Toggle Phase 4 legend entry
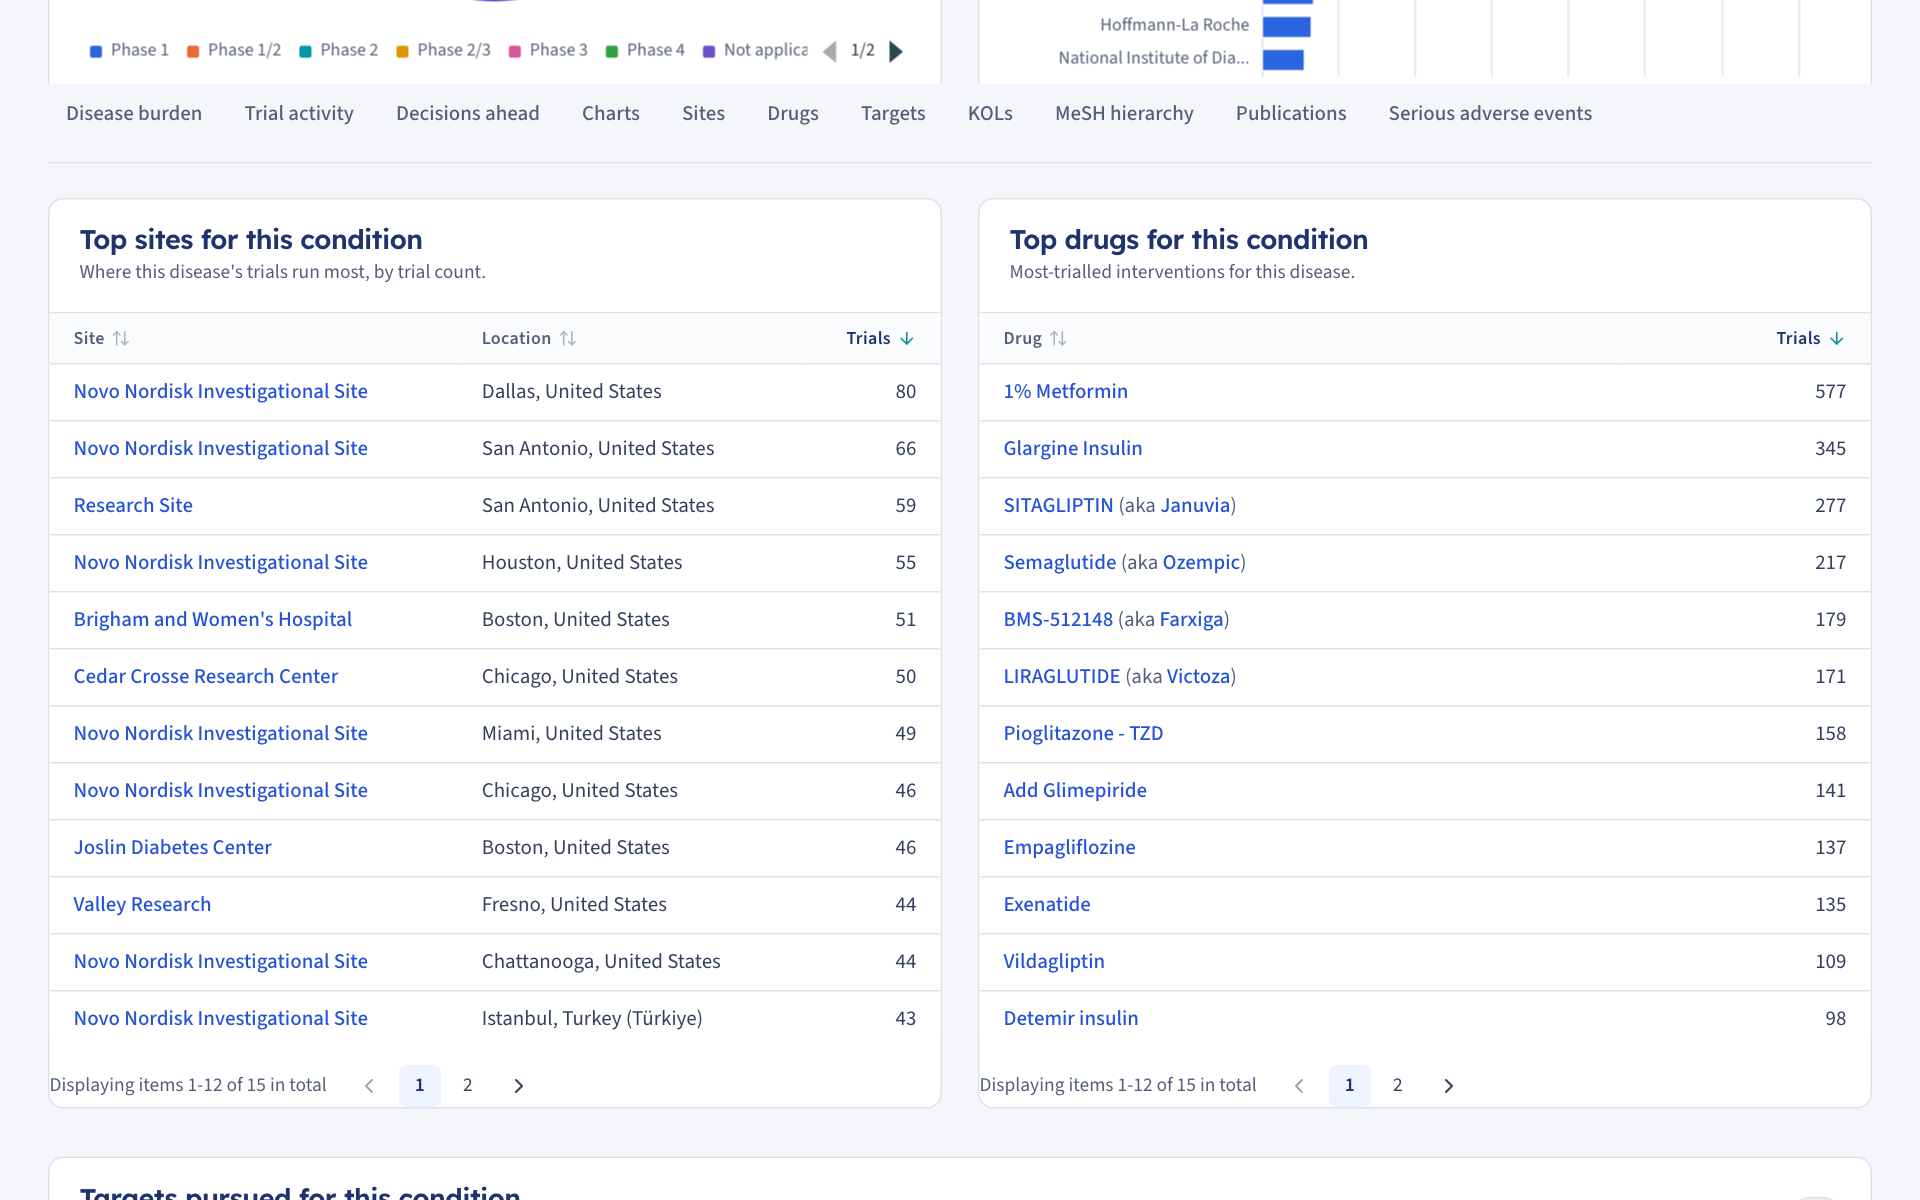Screen dimensions: 1920x1200 645,50
